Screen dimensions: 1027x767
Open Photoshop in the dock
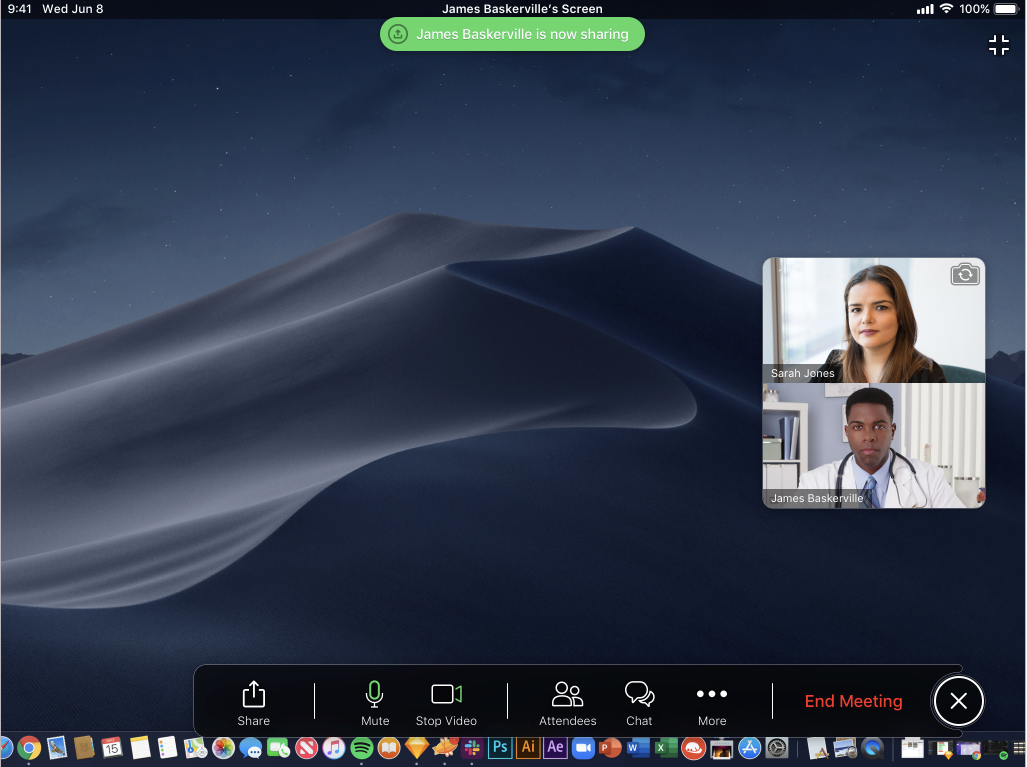(x=500, y=748)
